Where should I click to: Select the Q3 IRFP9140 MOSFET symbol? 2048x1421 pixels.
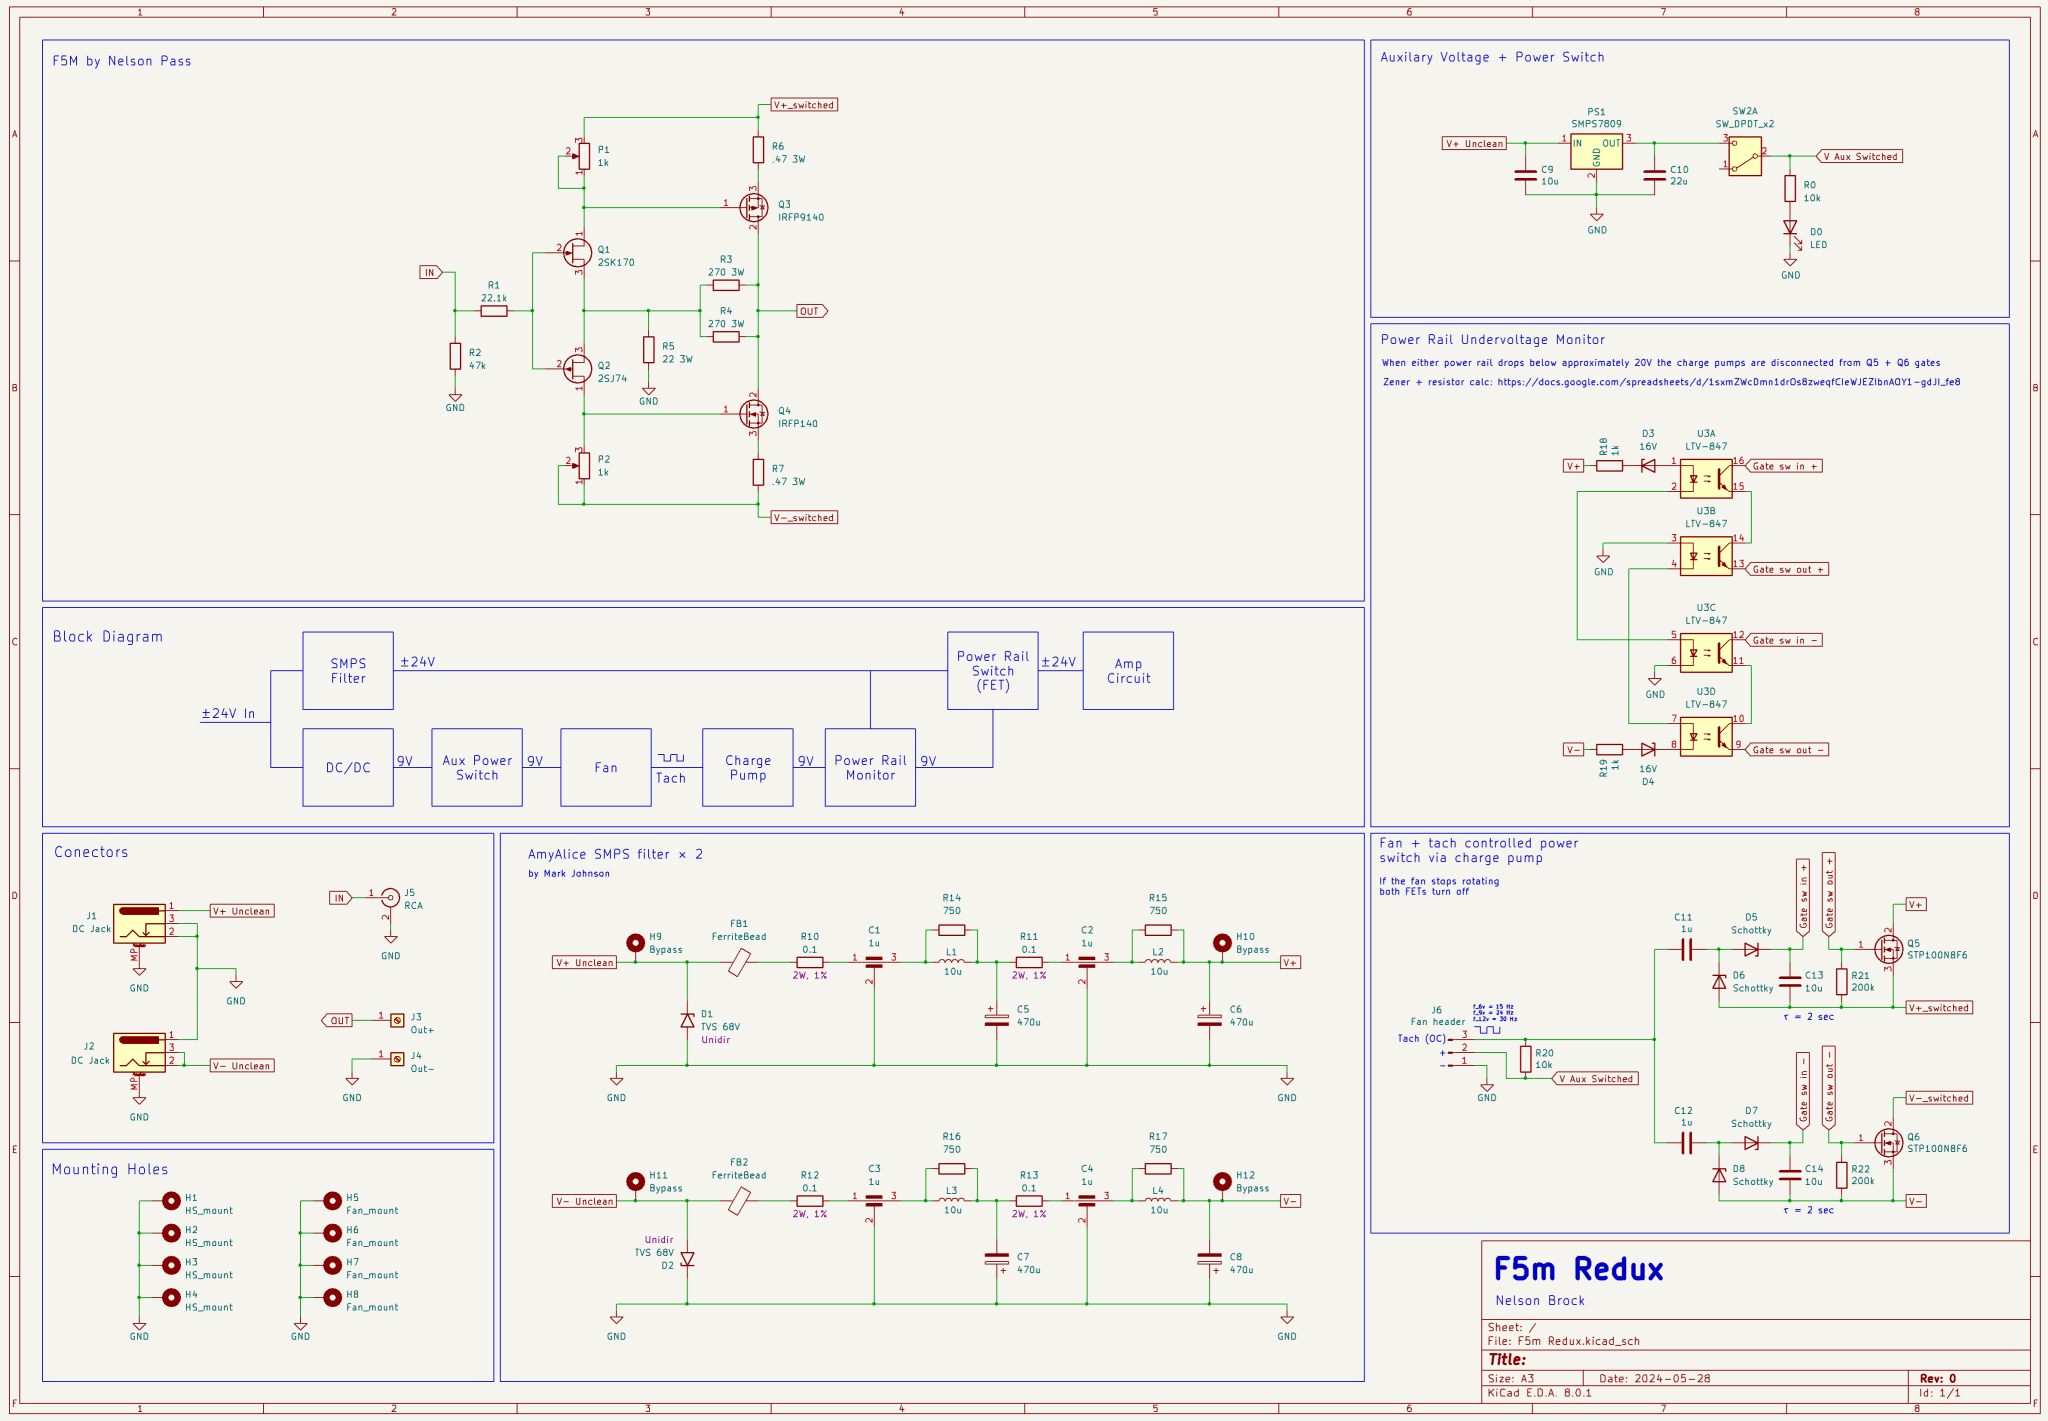754,208
